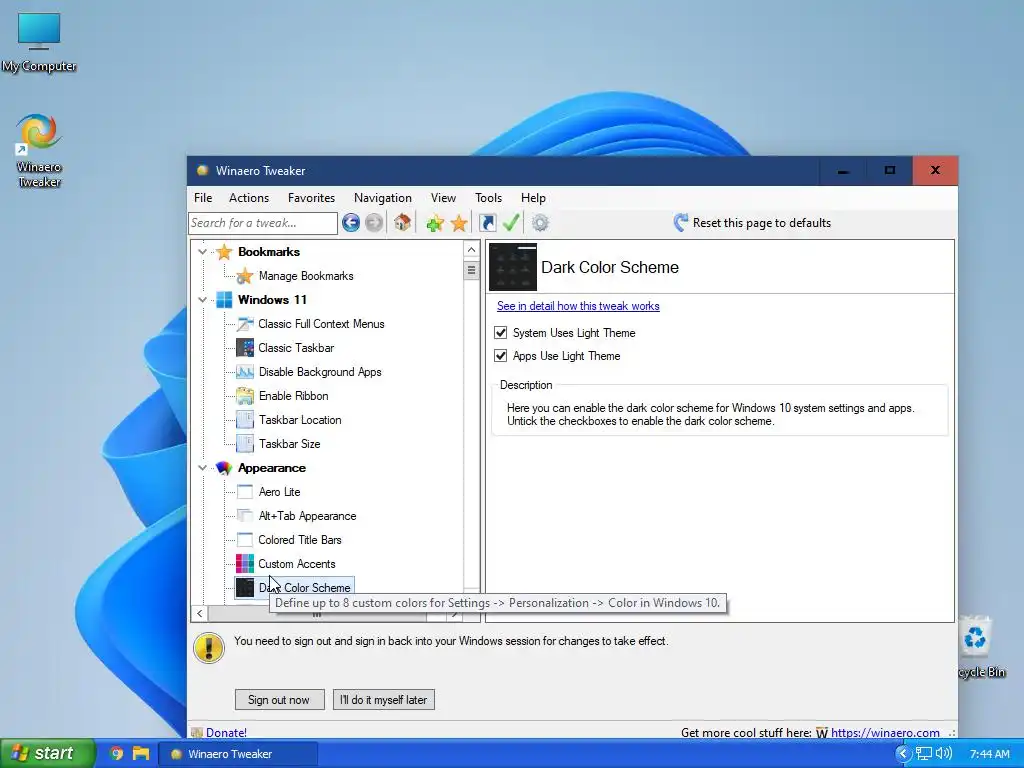Click the My Computer desktop icon
The height and width of the screenshot is (768, 1024).
[39, 42]
